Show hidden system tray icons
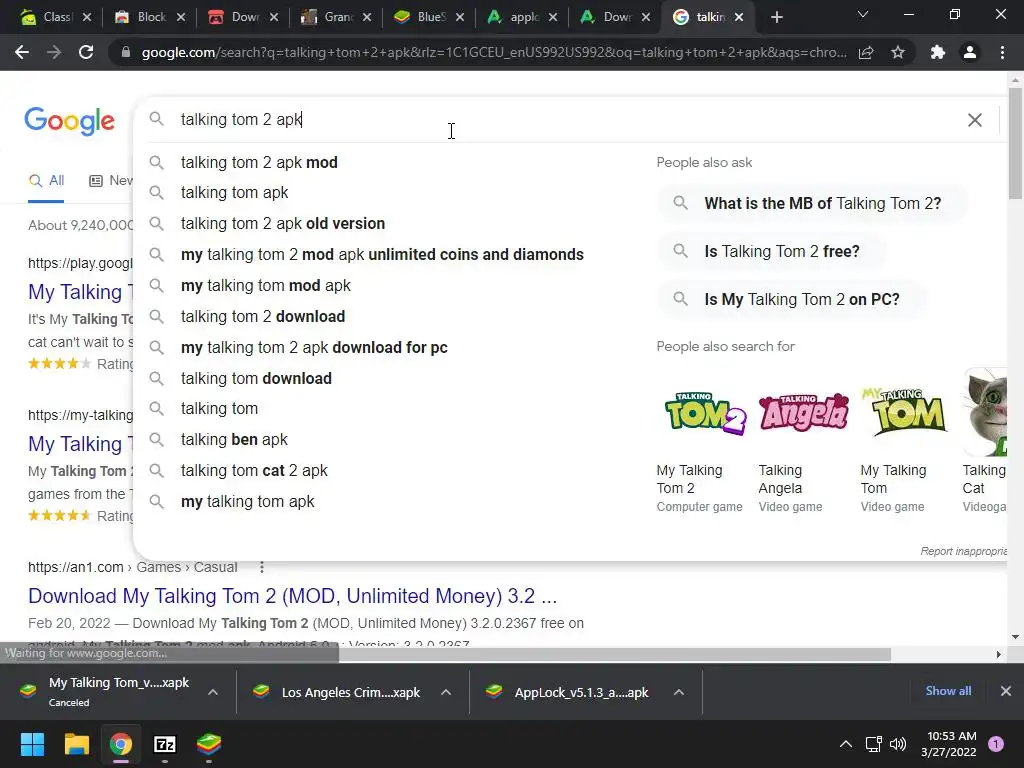 pyautogui.click(x=846, y=744)
